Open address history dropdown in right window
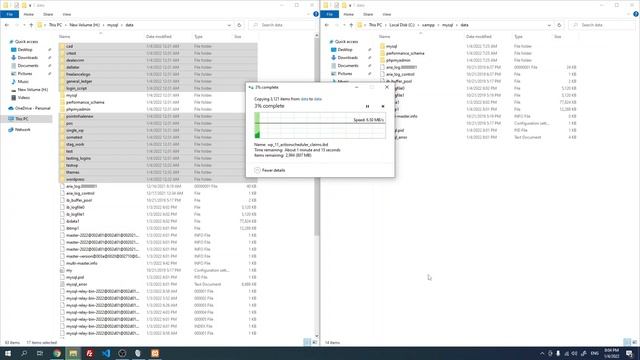The height and width of the screenshot is (360, 640). coord(549,25)
